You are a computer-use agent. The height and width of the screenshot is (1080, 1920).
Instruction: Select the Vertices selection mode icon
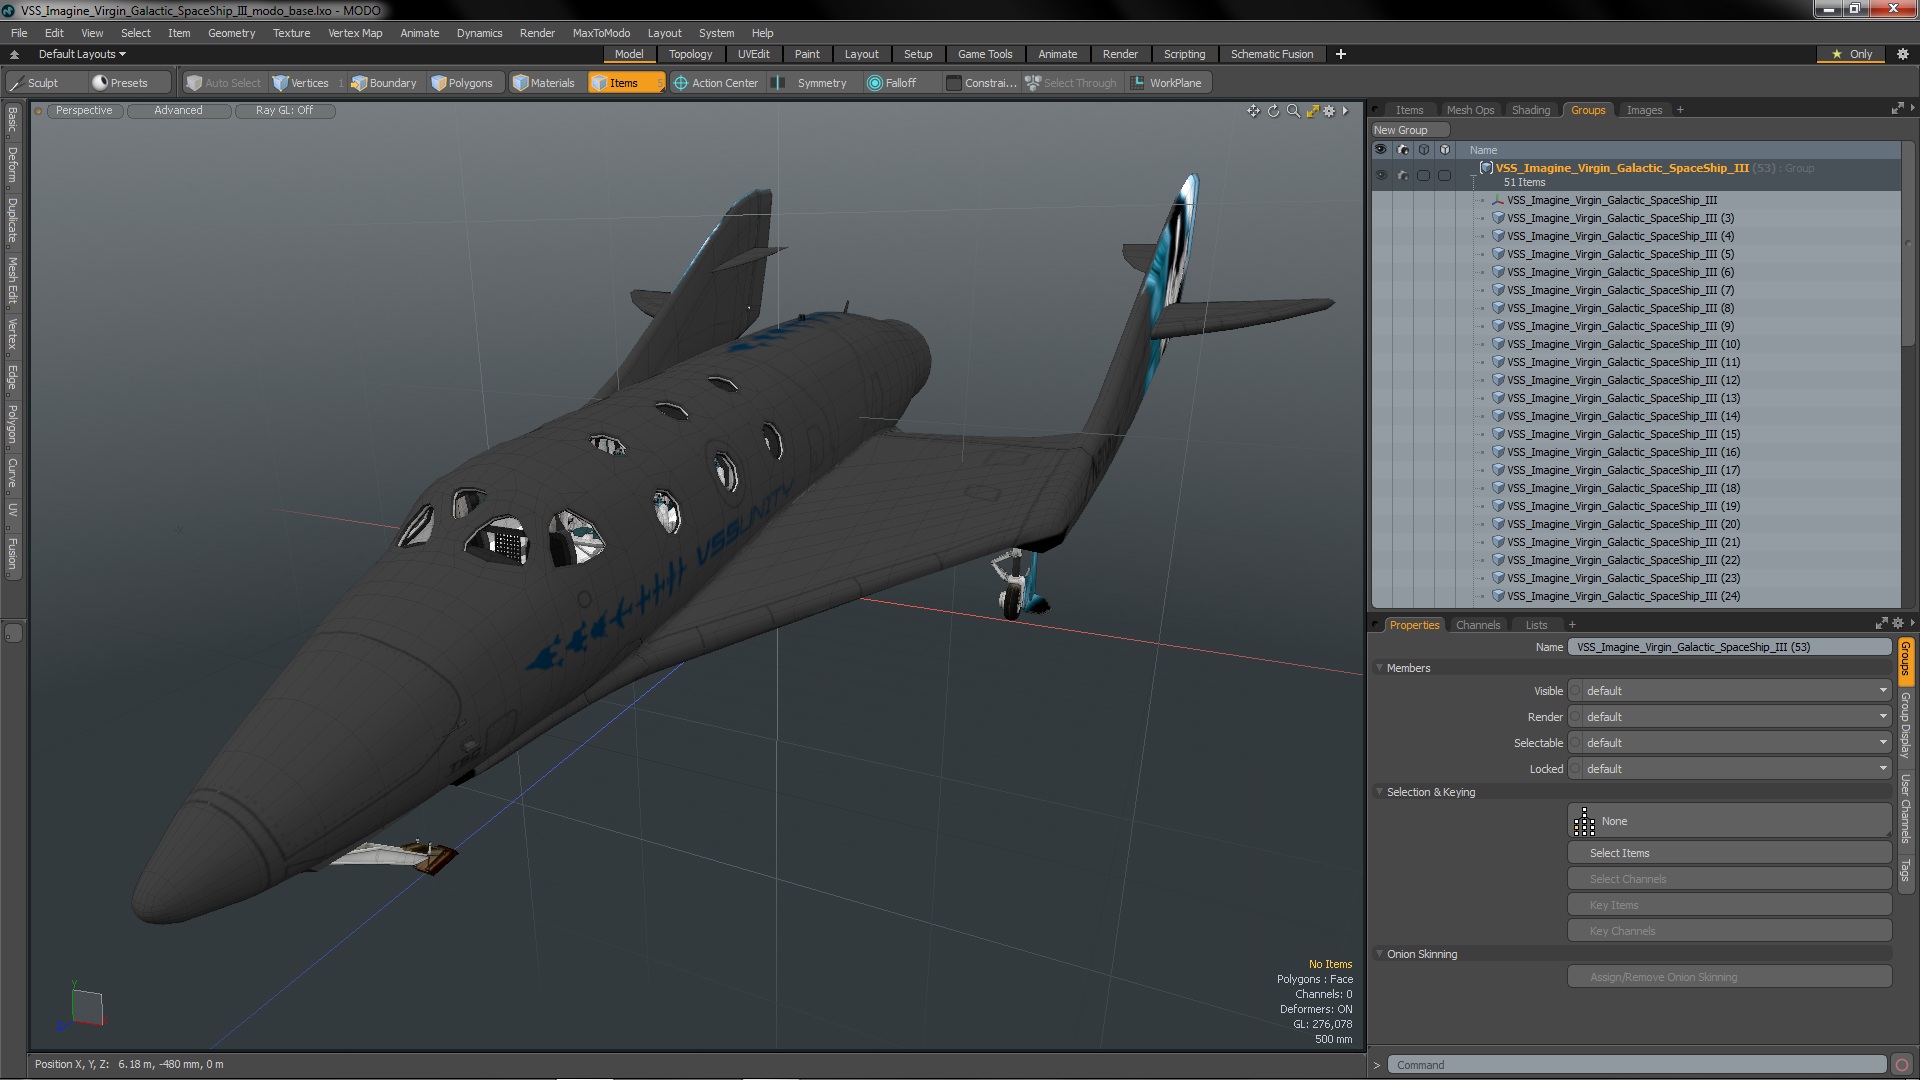tap(281, 83)
